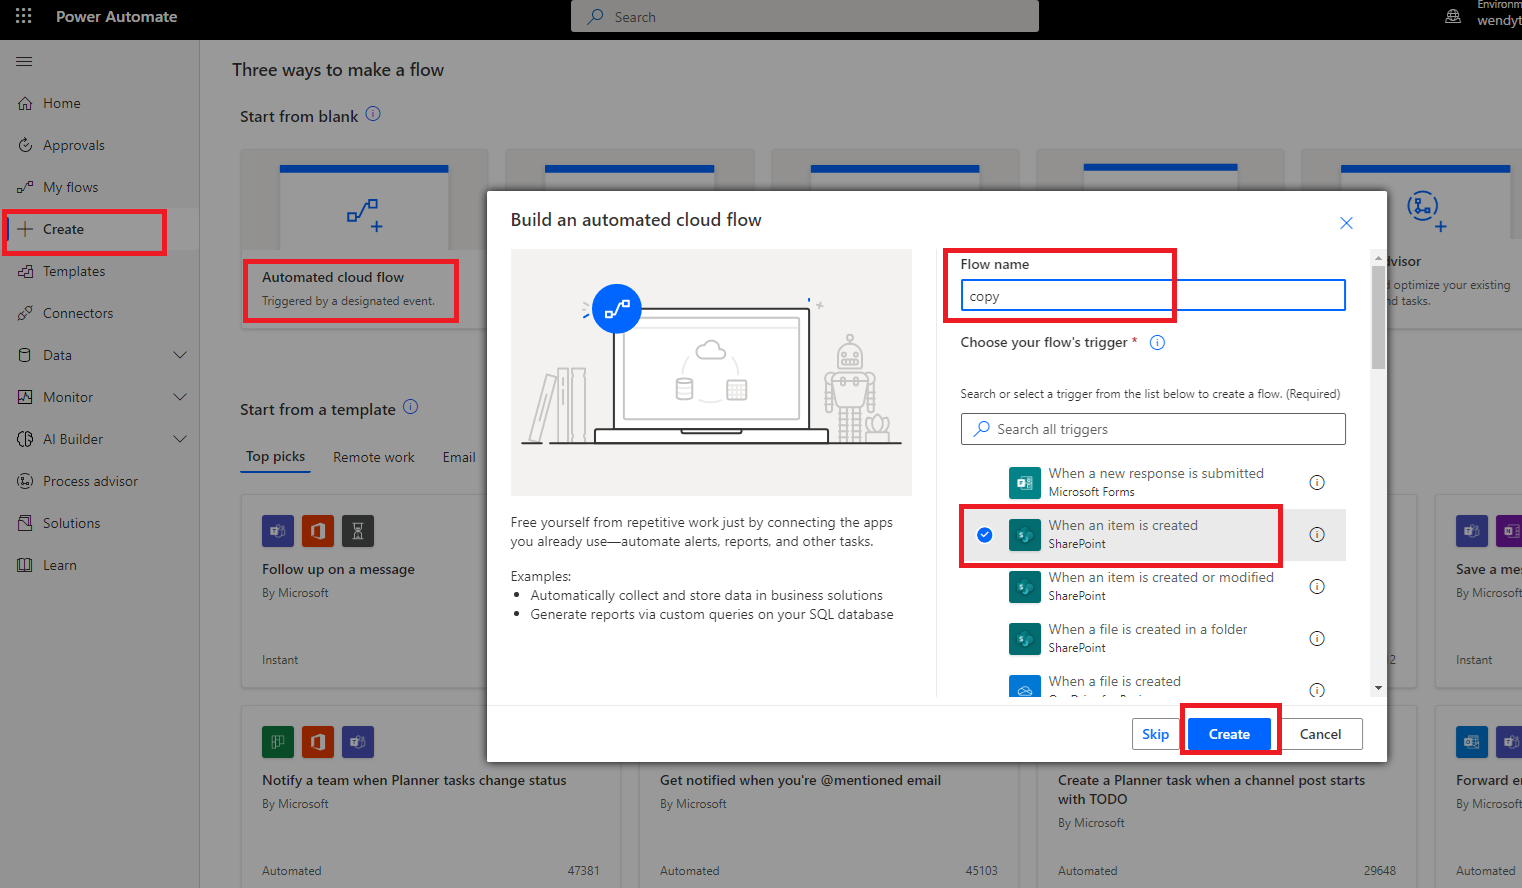
Task: Expand the Monitor menu chevron
Action: coord(180,397)
